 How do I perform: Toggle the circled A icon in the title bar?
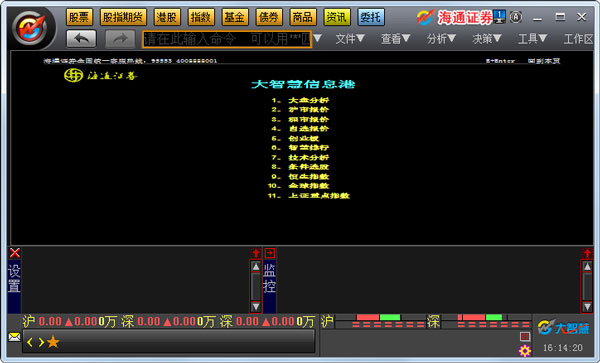[515, 17]
